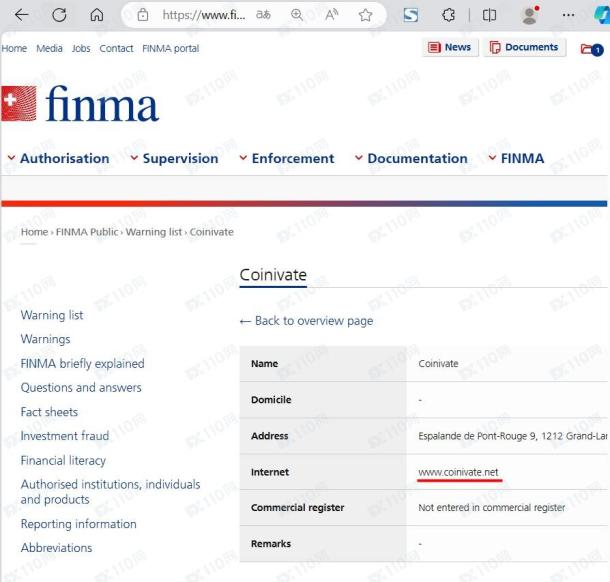Open FINMA briefly explained sidebar item

(x=82, y=363)
